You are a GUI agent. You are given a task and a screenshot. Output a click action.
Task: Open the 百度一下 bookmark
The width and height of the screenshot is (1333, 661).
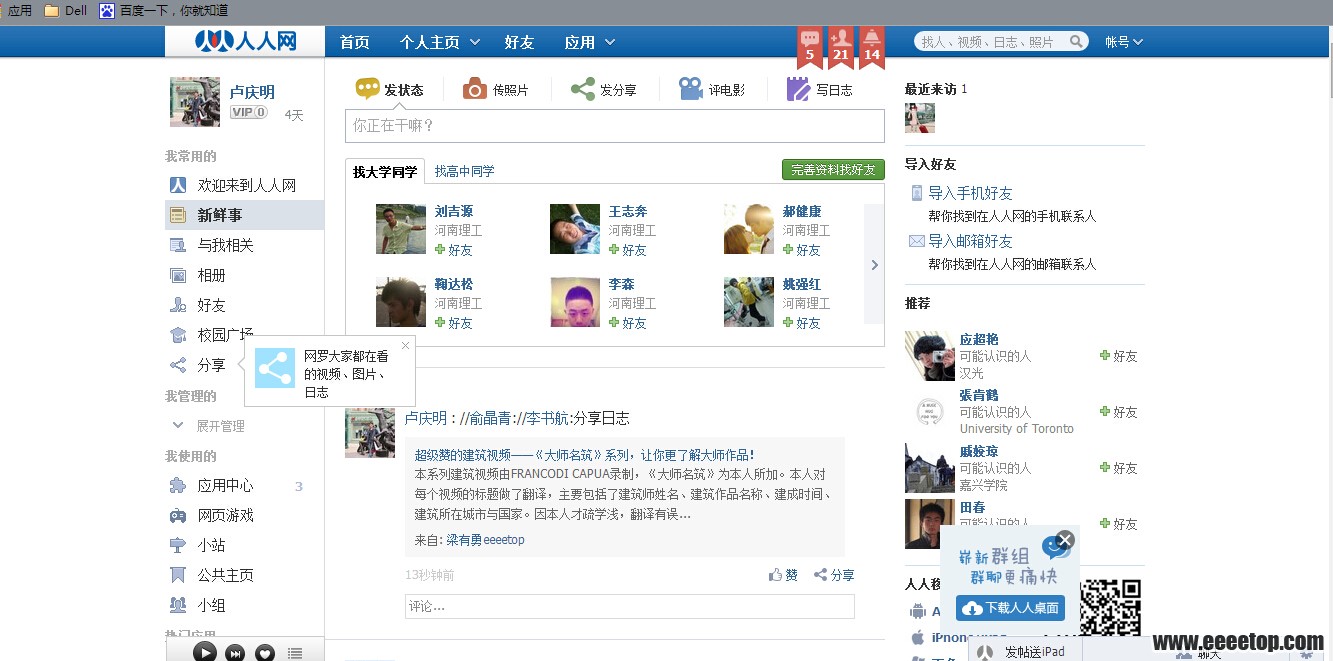[164, 11]
